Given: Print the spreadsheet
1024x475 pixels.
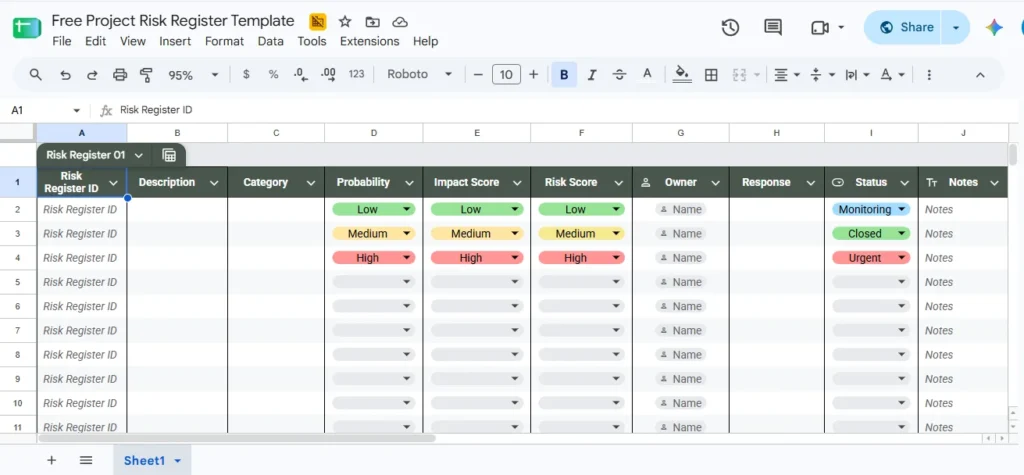Looking at the screenshot, I should pos(120,74).
